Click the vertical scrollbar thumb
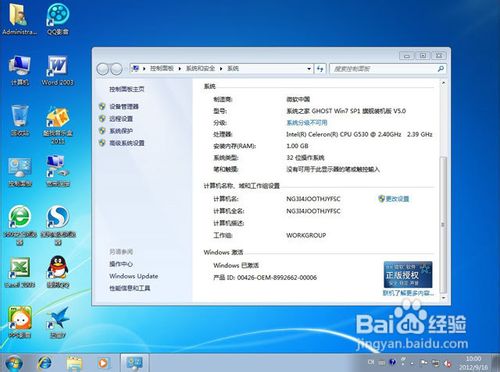Image resolution: width=500 pixels, height=372 pixels. coord(443,225)
